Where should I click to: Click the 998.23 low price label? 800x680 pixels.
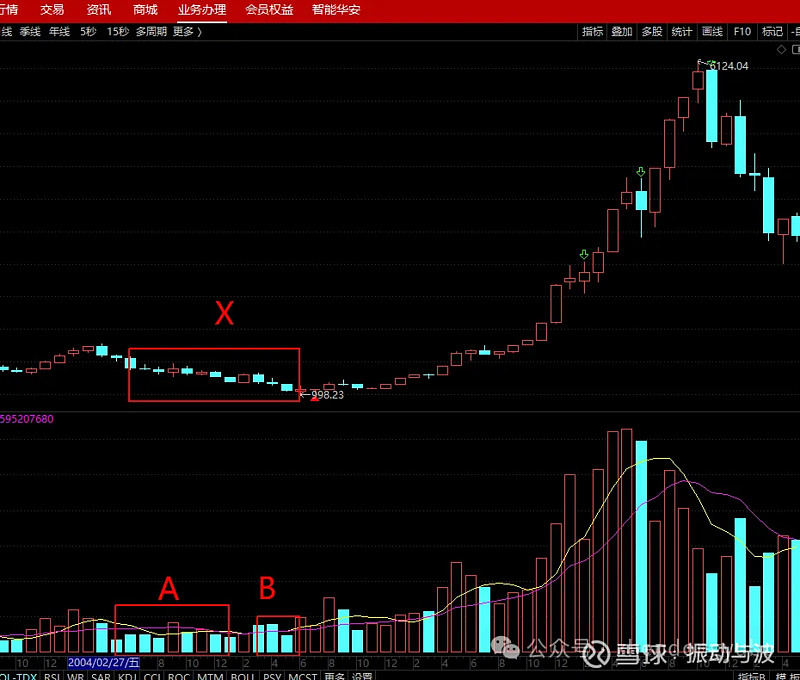click(x=328, y=395)
